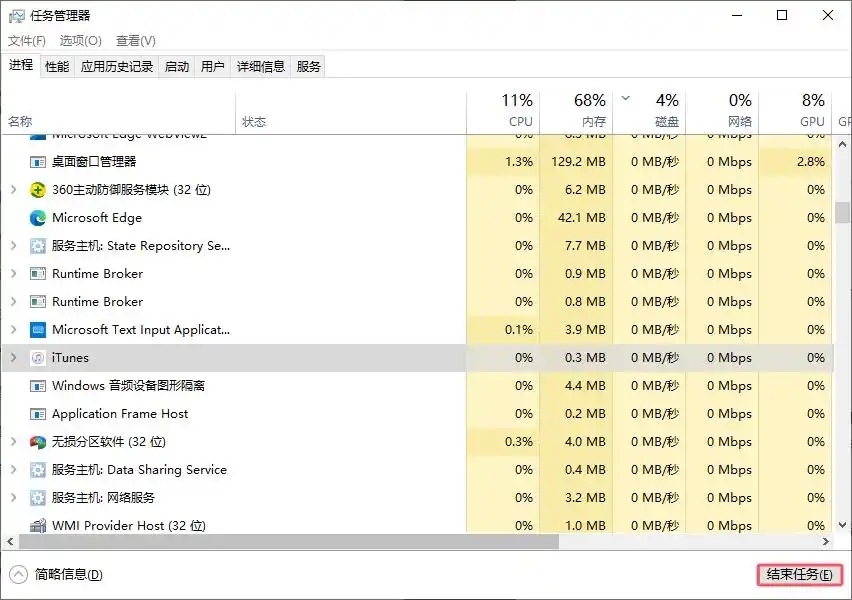Click the horizontal scrollbar thumb

289,541
